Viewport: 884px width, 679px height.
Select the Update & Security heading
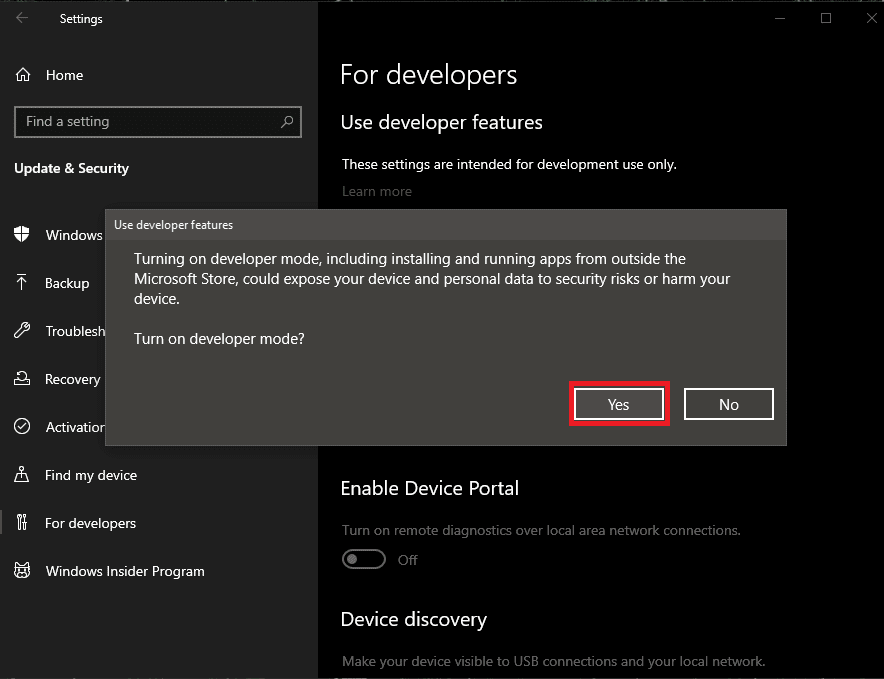71,168
